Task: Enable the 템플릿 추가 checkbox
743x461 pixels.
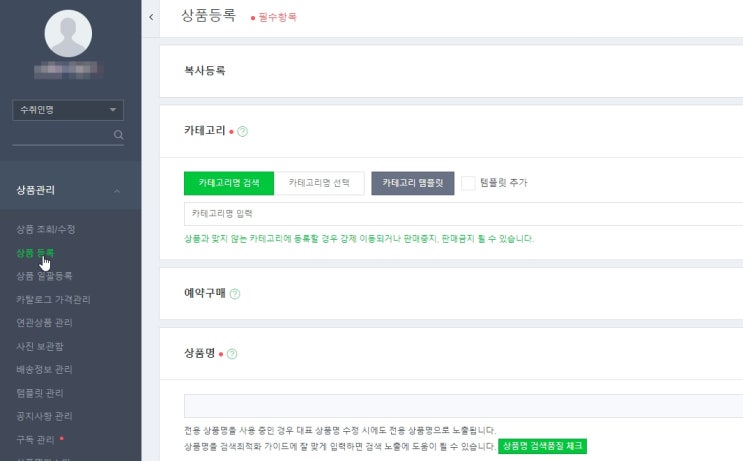Action: pos(468,183)
